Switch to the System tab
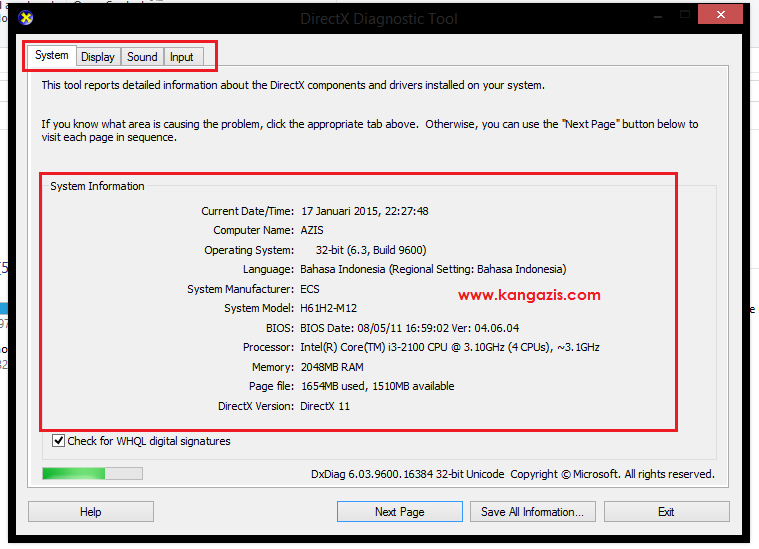 click(51, 55)
